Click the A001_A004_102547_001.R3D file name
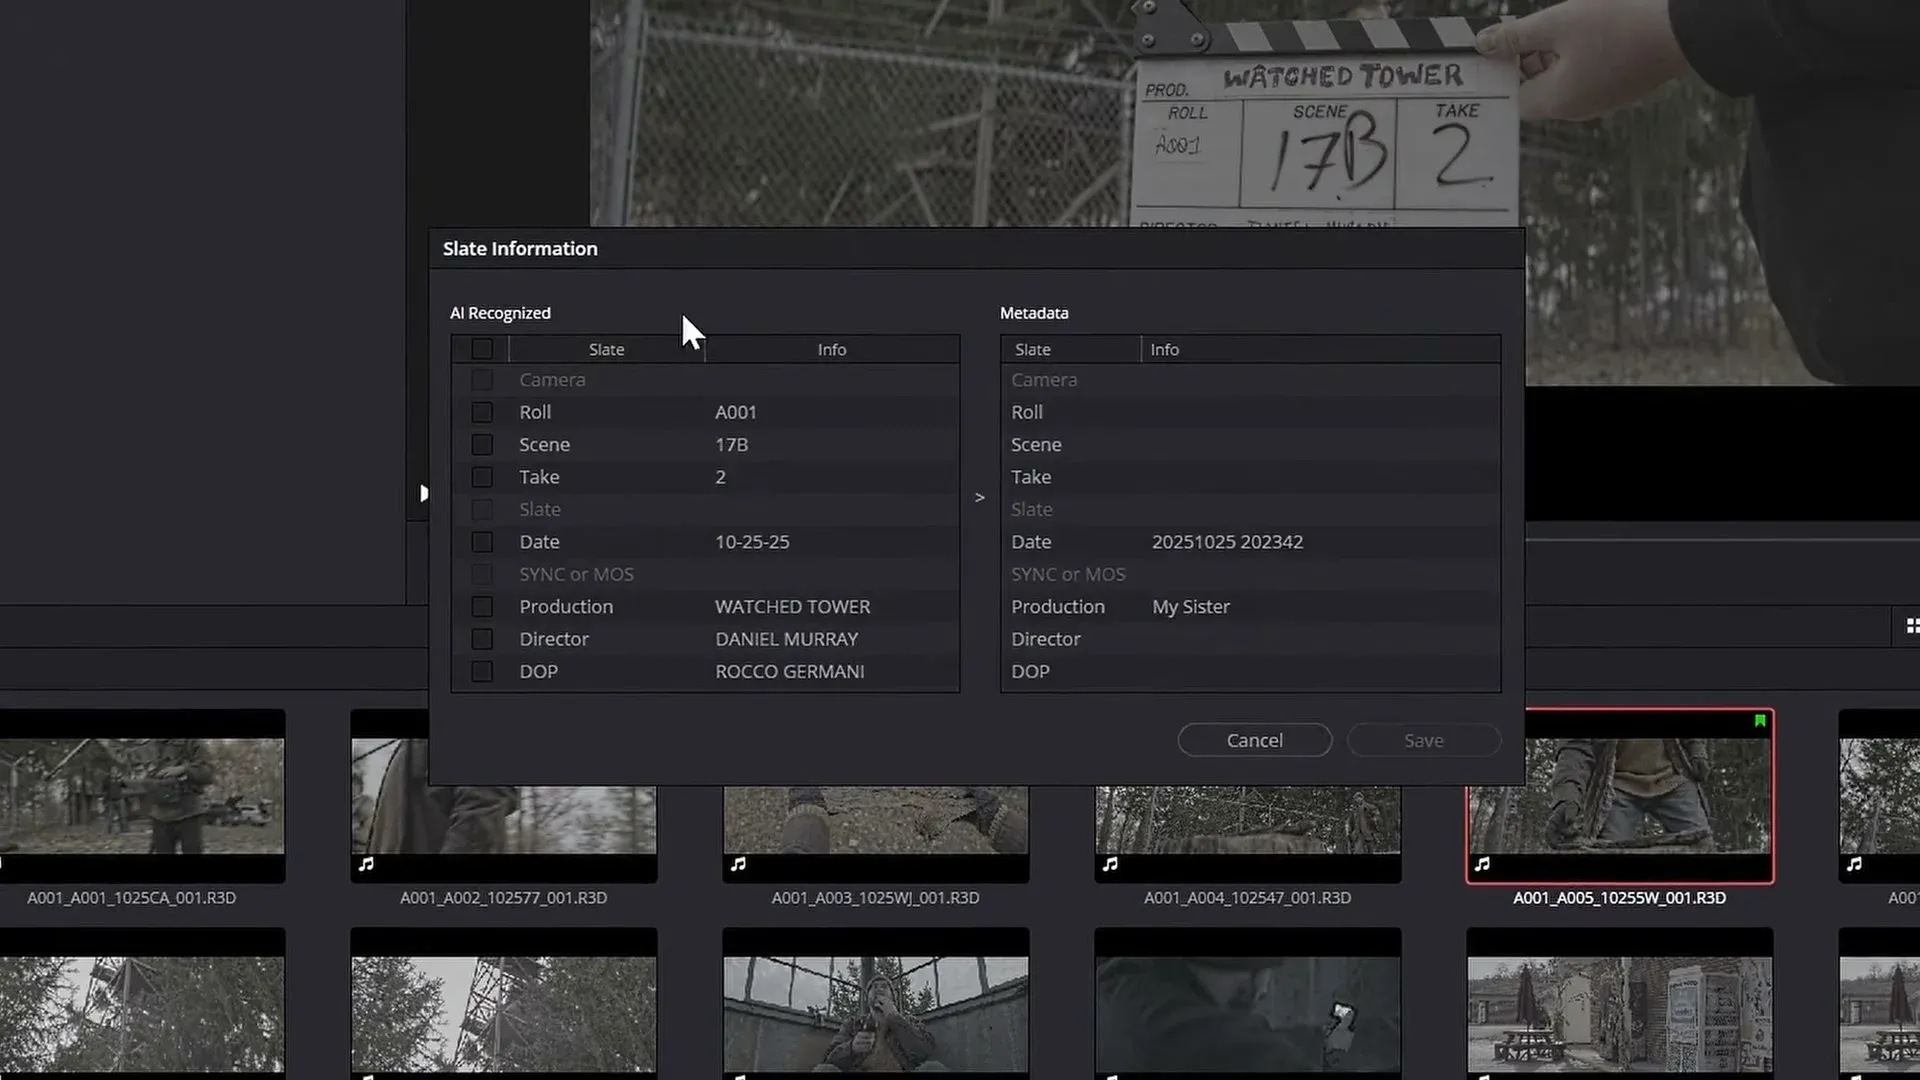Screen dimensions: 1920x1080 1247,898
